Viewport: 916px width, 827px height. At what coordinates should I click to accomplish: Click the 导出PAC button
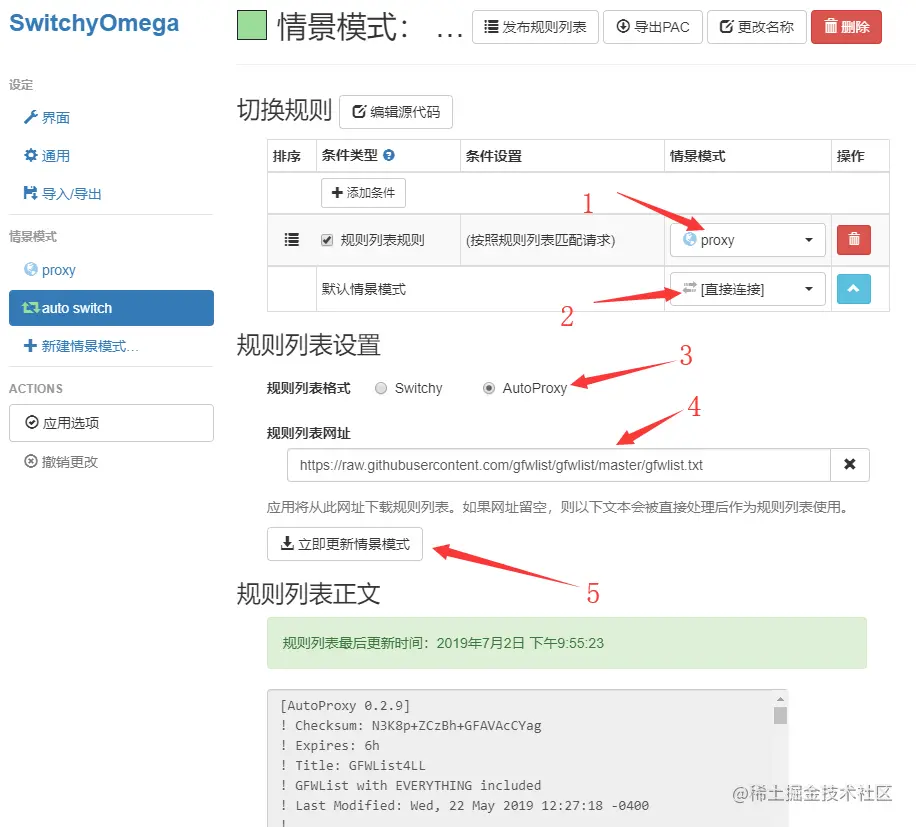coord(653,27)
